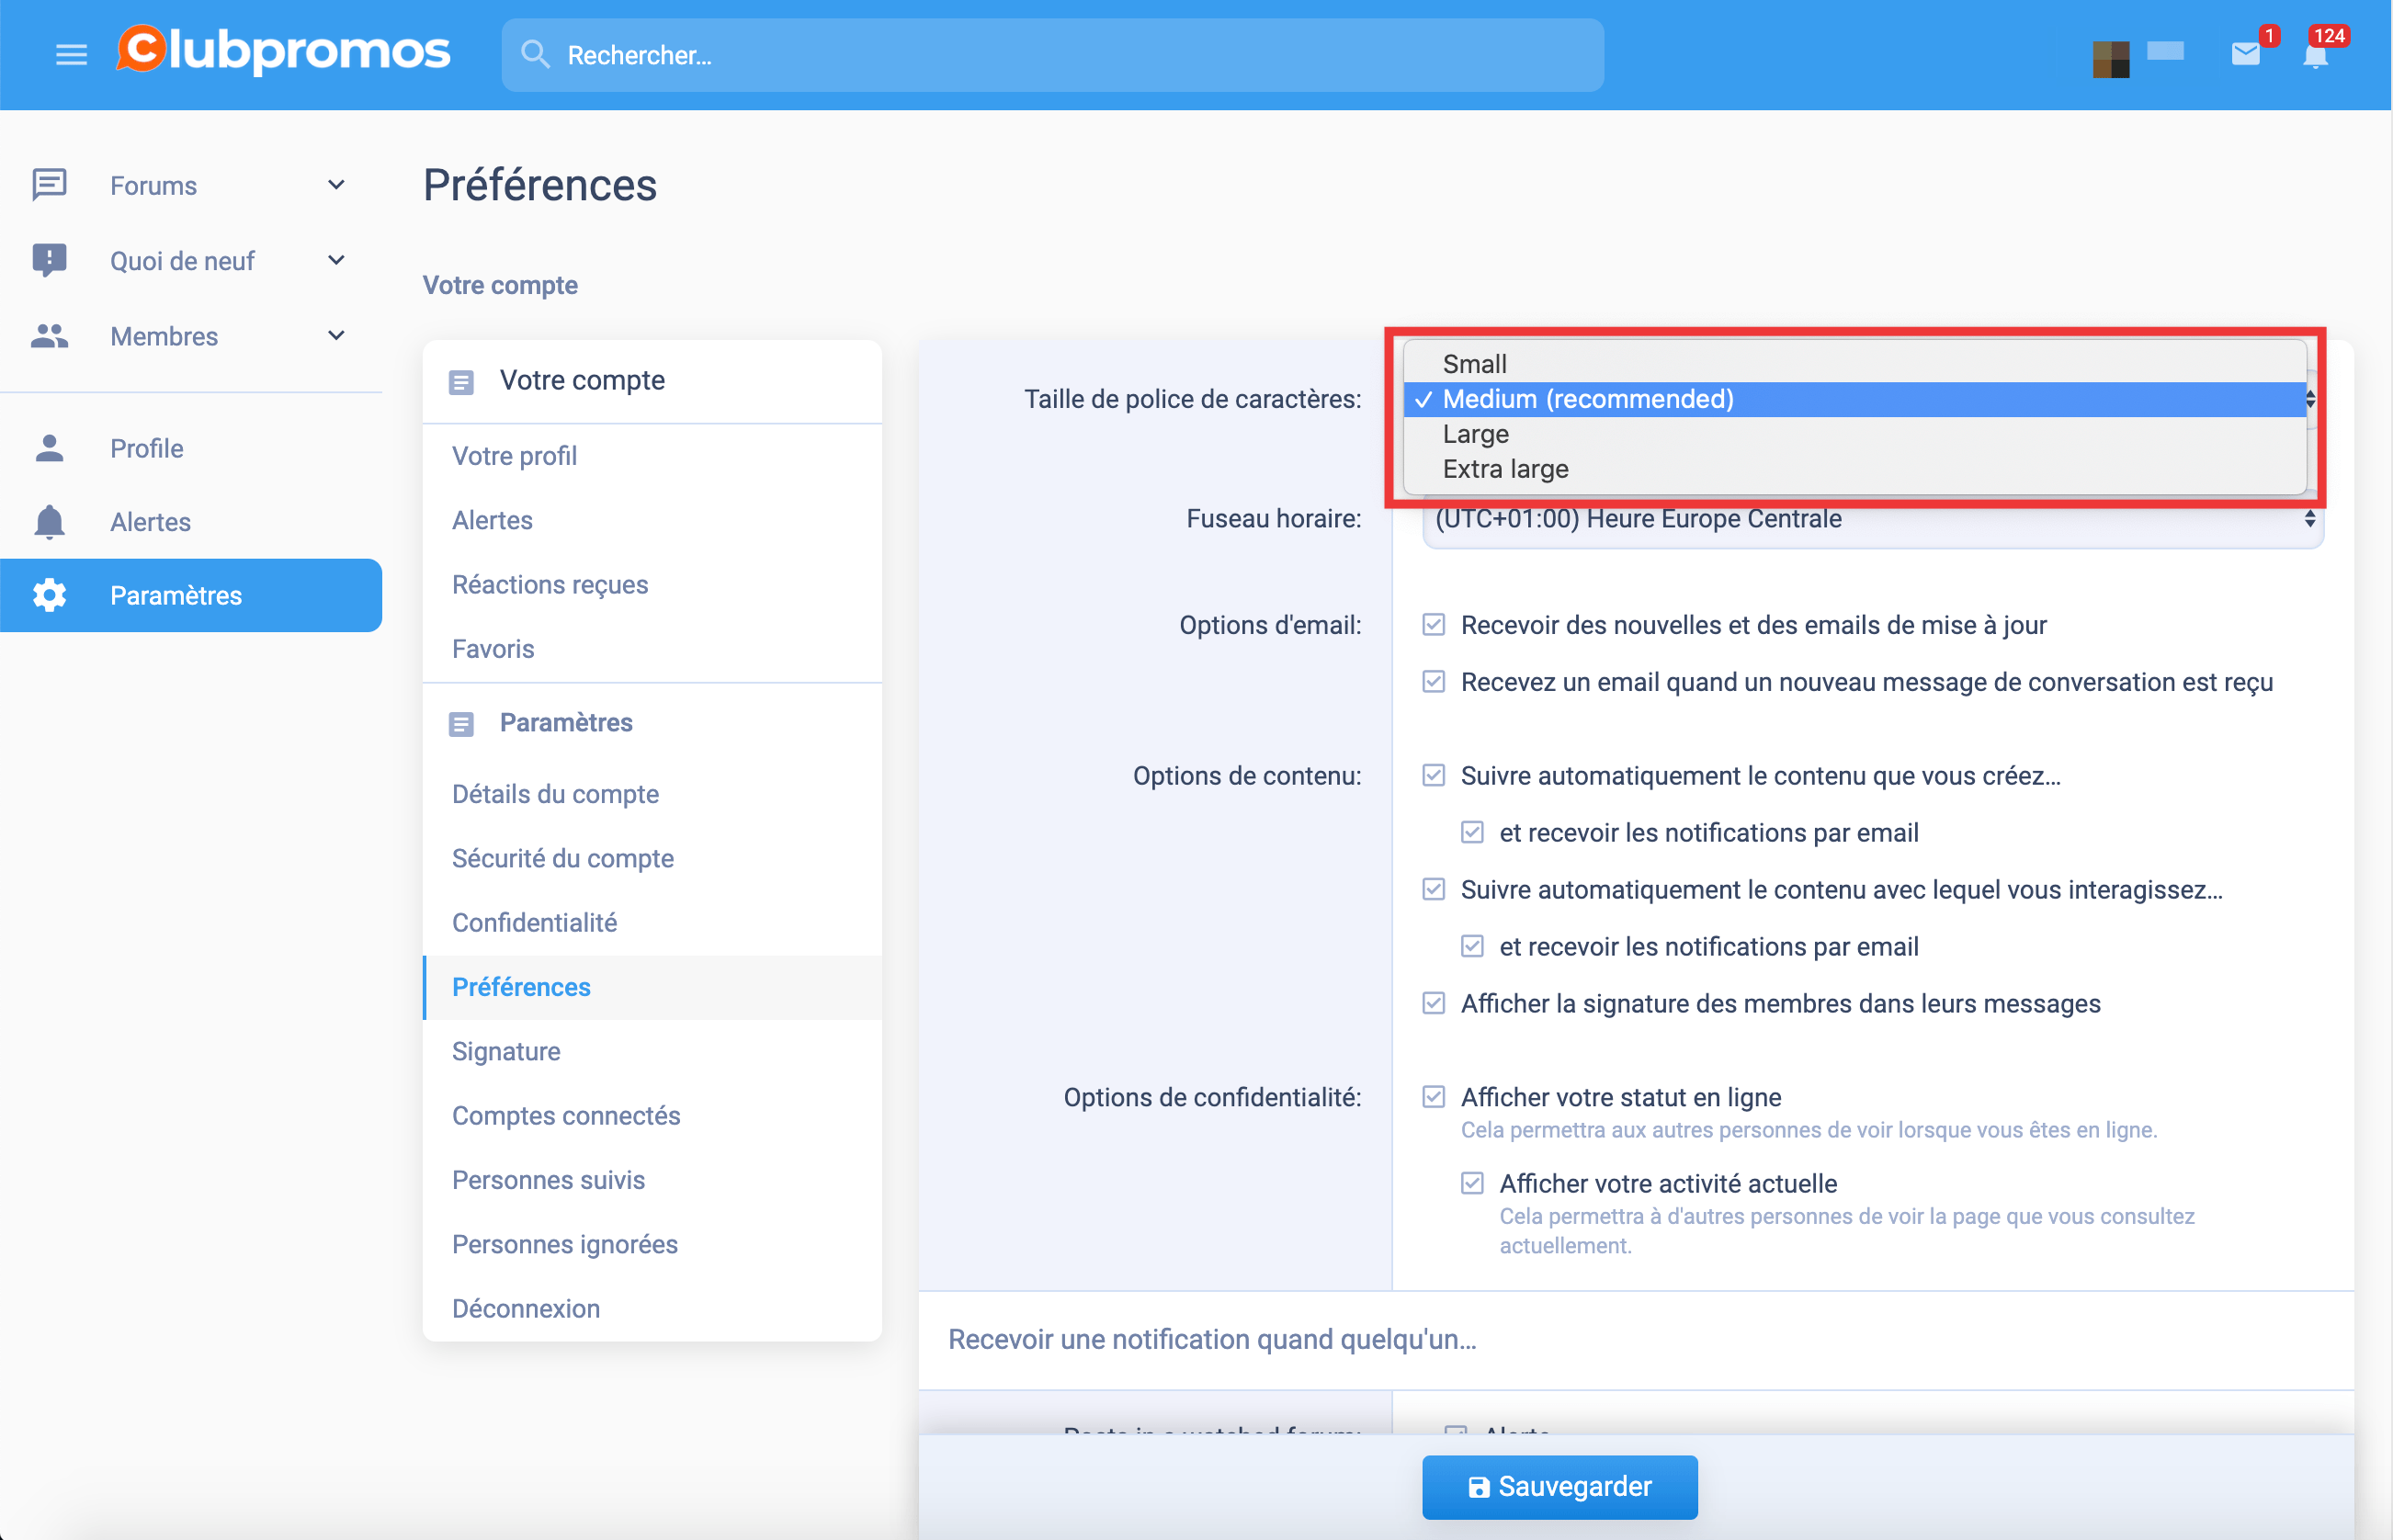Toggle 'Recevoir des nouvelles et des emails' checkbox
Screen dimensions: 2393x1540
[1434, 625]
